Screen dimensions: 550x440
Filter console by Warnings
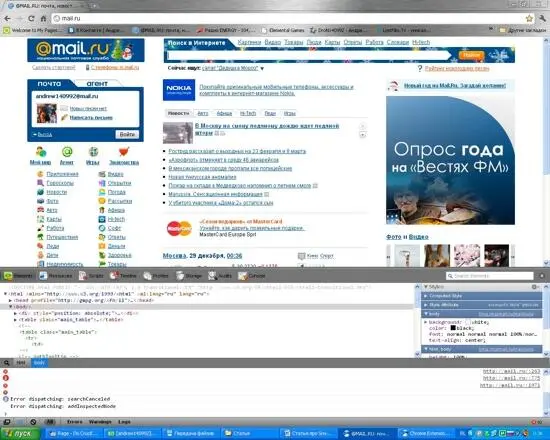(100, 422)
